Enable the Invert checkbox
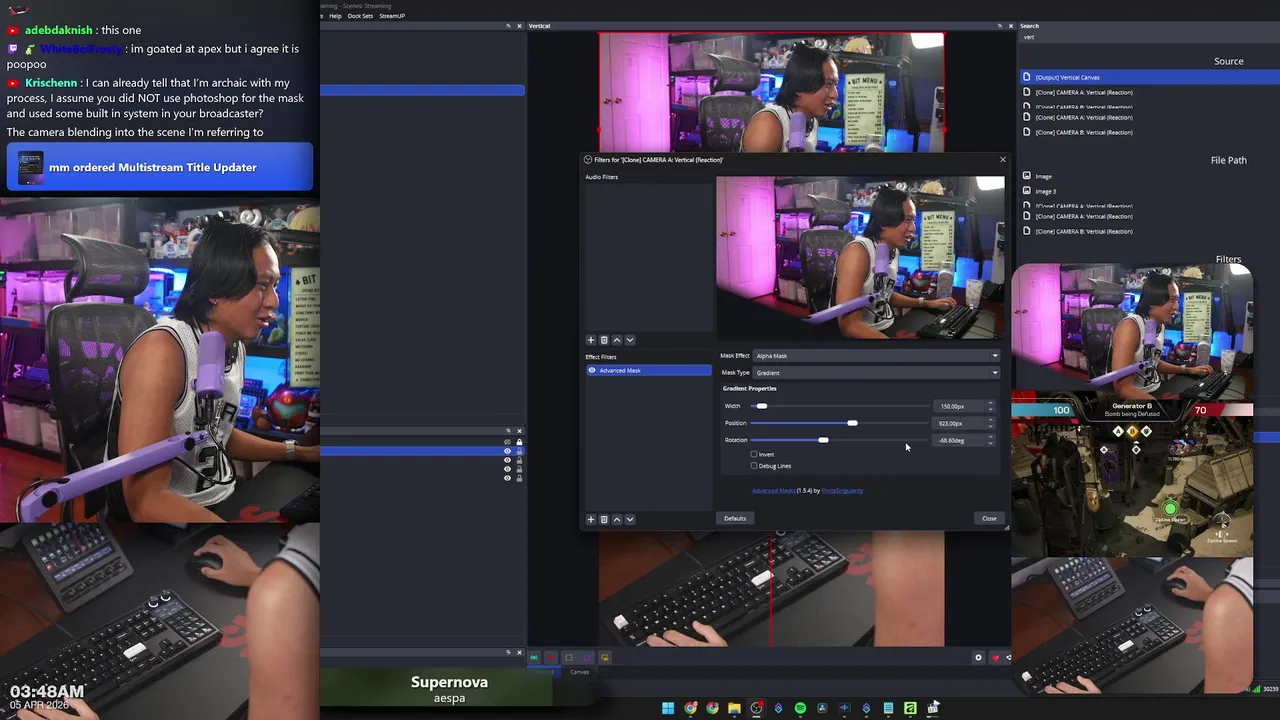This screenshot has width=1280, height=720. click(754, 454)
